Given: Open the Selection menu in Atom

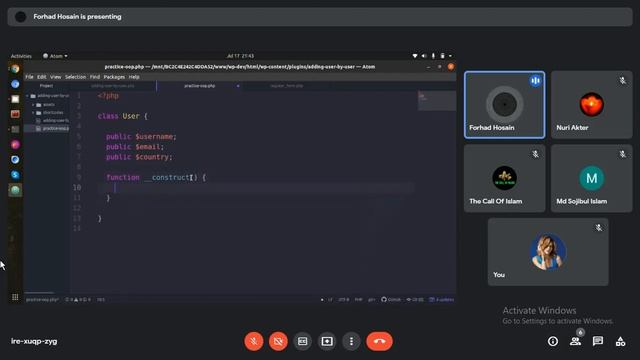Looking at the screenshot, I should [76, 77].
